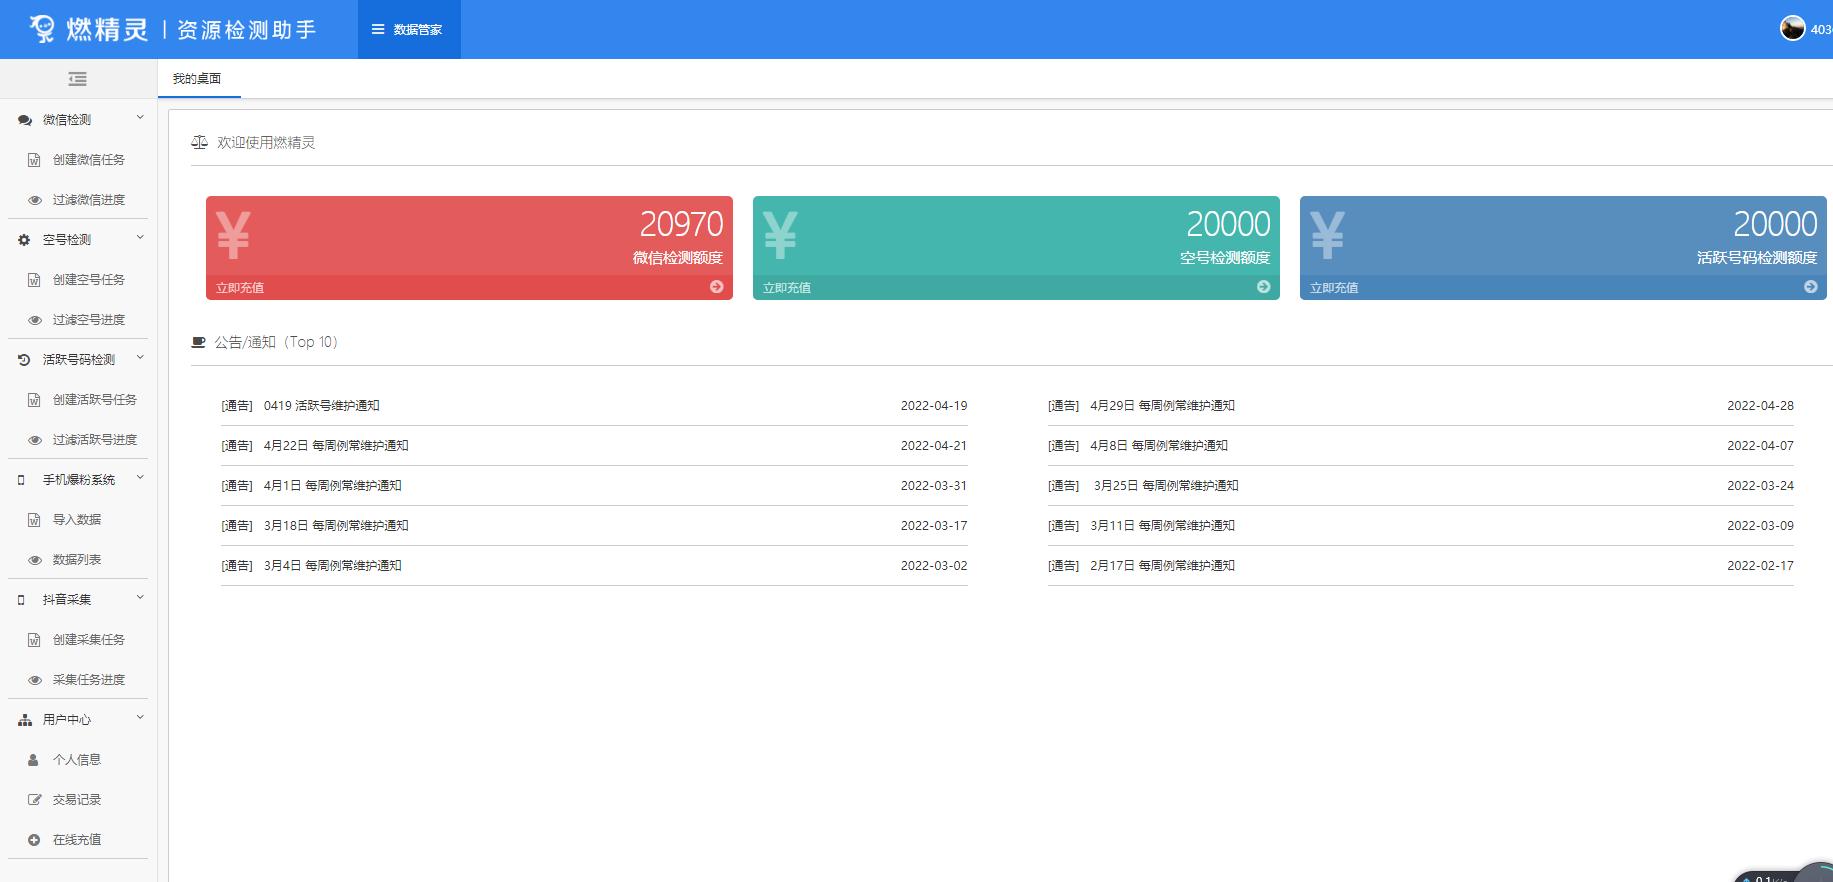Open the 3月25日 每周例常维护通知 announcement
This screenshot has height=882, width=1833.
click(1166, 486)
